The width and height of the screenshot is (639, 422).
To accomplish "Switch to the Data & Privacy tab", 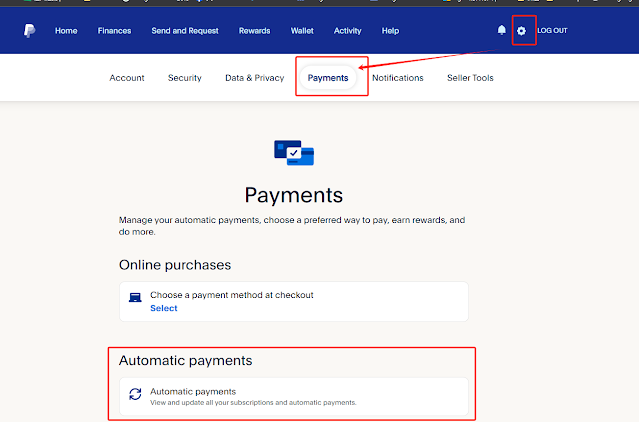I will coord(255,78).
